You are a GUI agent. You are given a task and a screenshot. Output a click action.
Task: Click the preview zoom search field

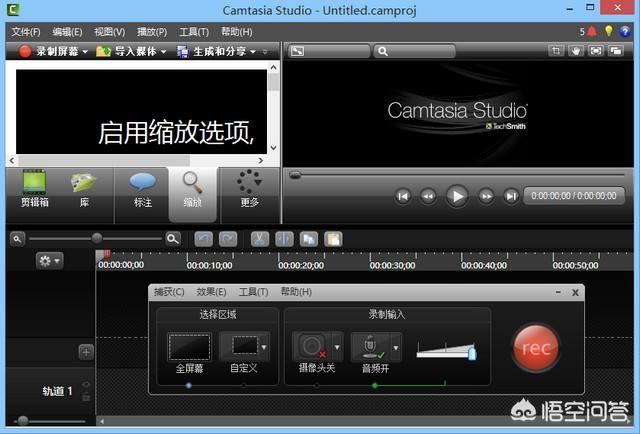(414, 51)
